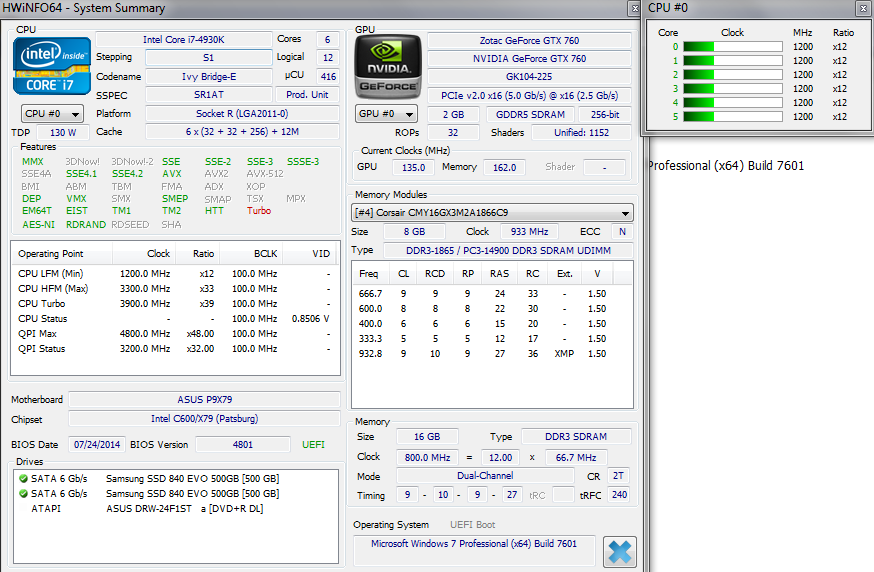Expand the Corsair memory module dropdown
Image resolution: width=874 pixels, height=572 pixels.
point(492,212)
